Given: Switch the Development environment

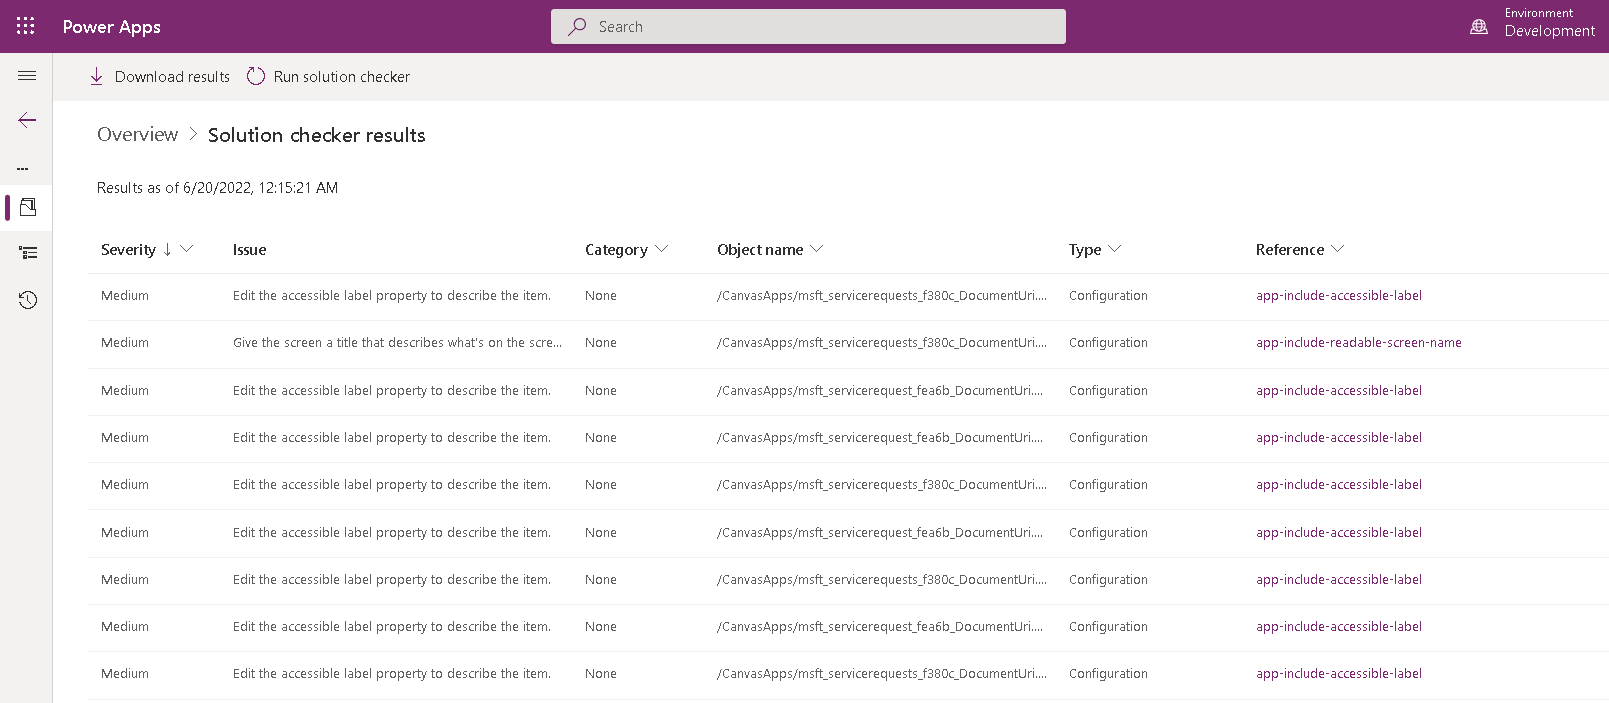Looking at the screenshot, I should pyautogui.click(x=1549, y=31).
